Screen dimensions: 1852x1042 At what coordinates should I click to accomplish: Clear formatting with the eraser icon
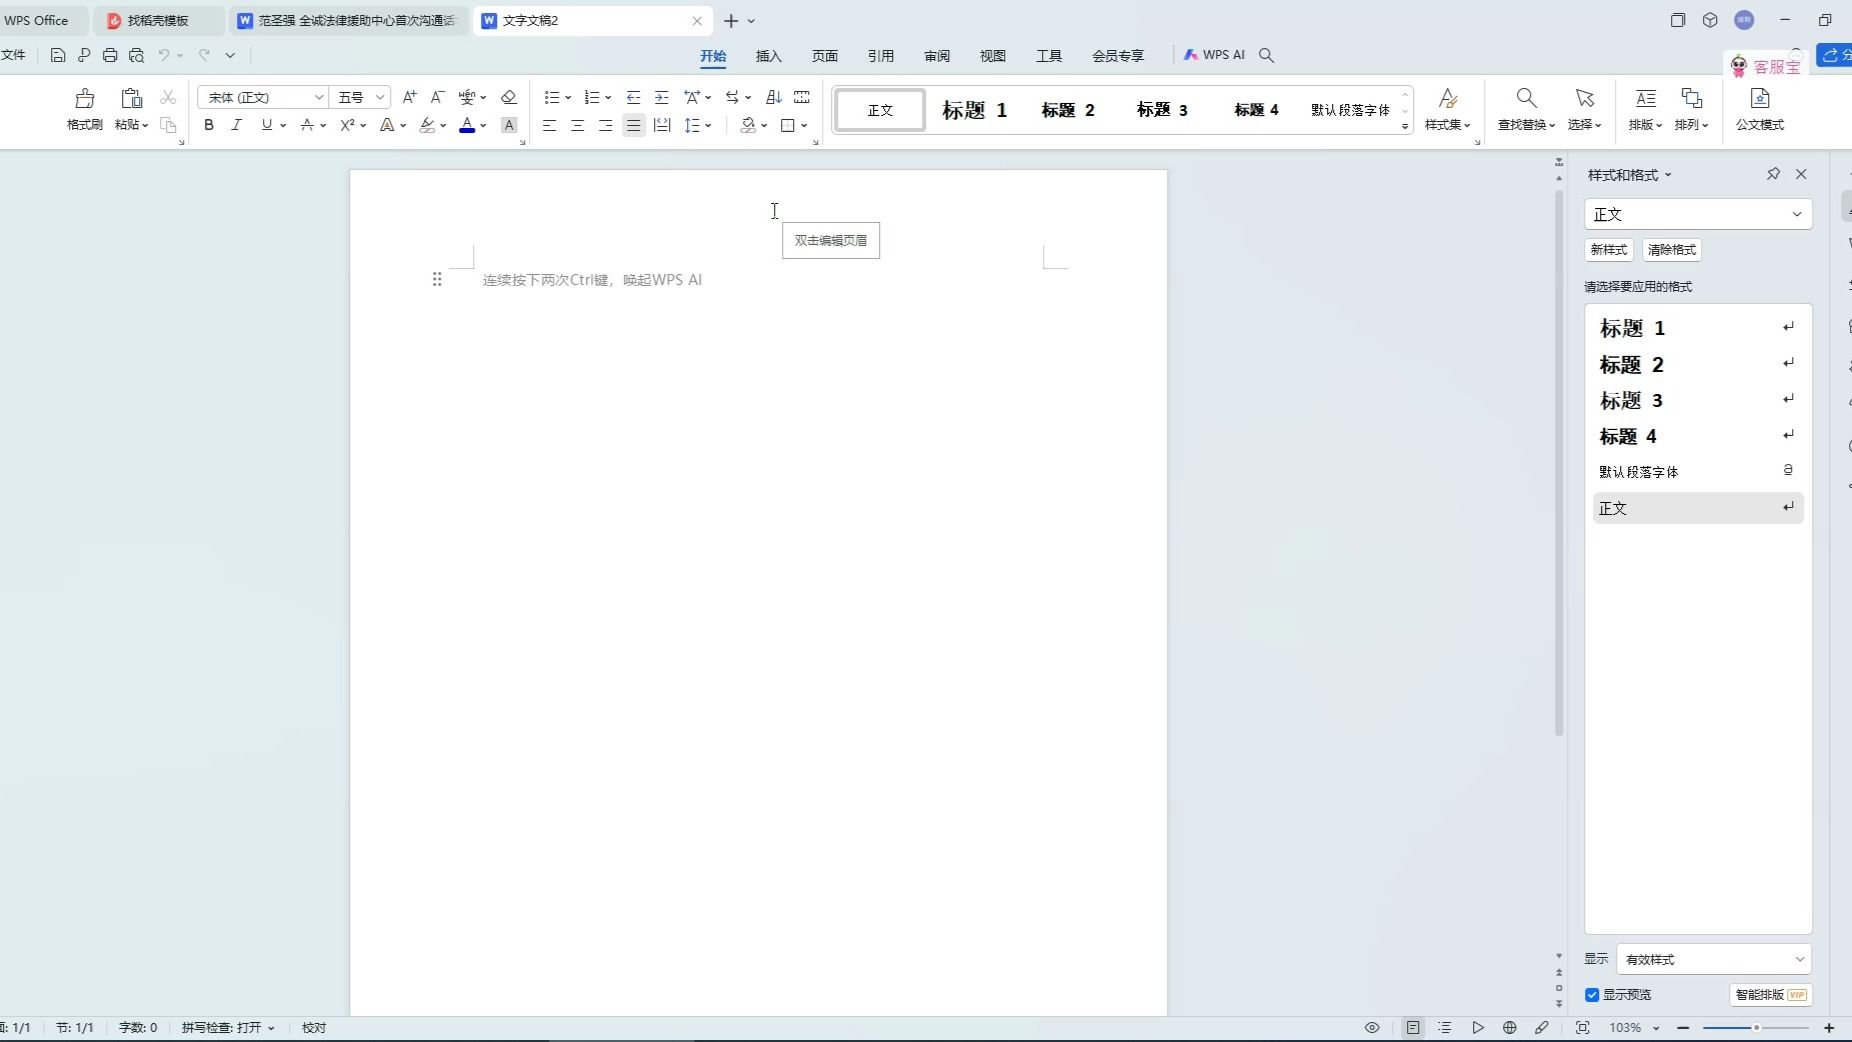click(x=509, y=97)
